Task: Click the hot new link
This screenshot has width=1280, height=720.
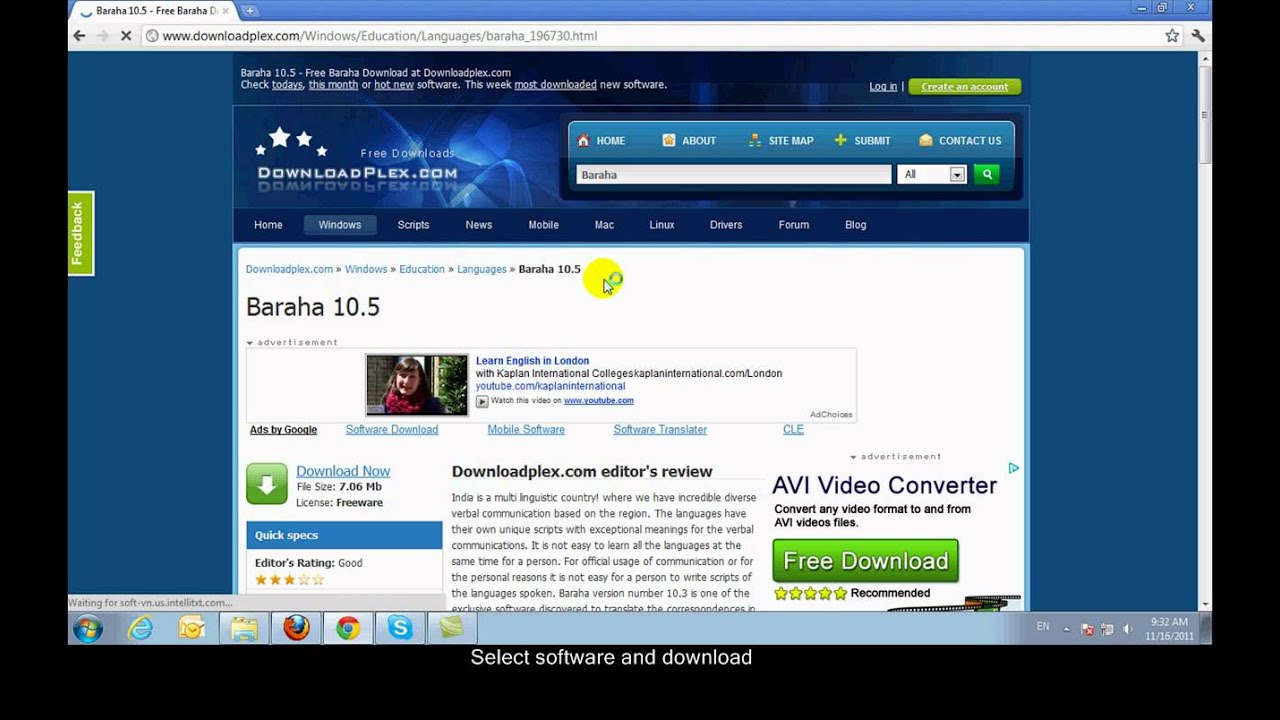Action: [394, 85]
